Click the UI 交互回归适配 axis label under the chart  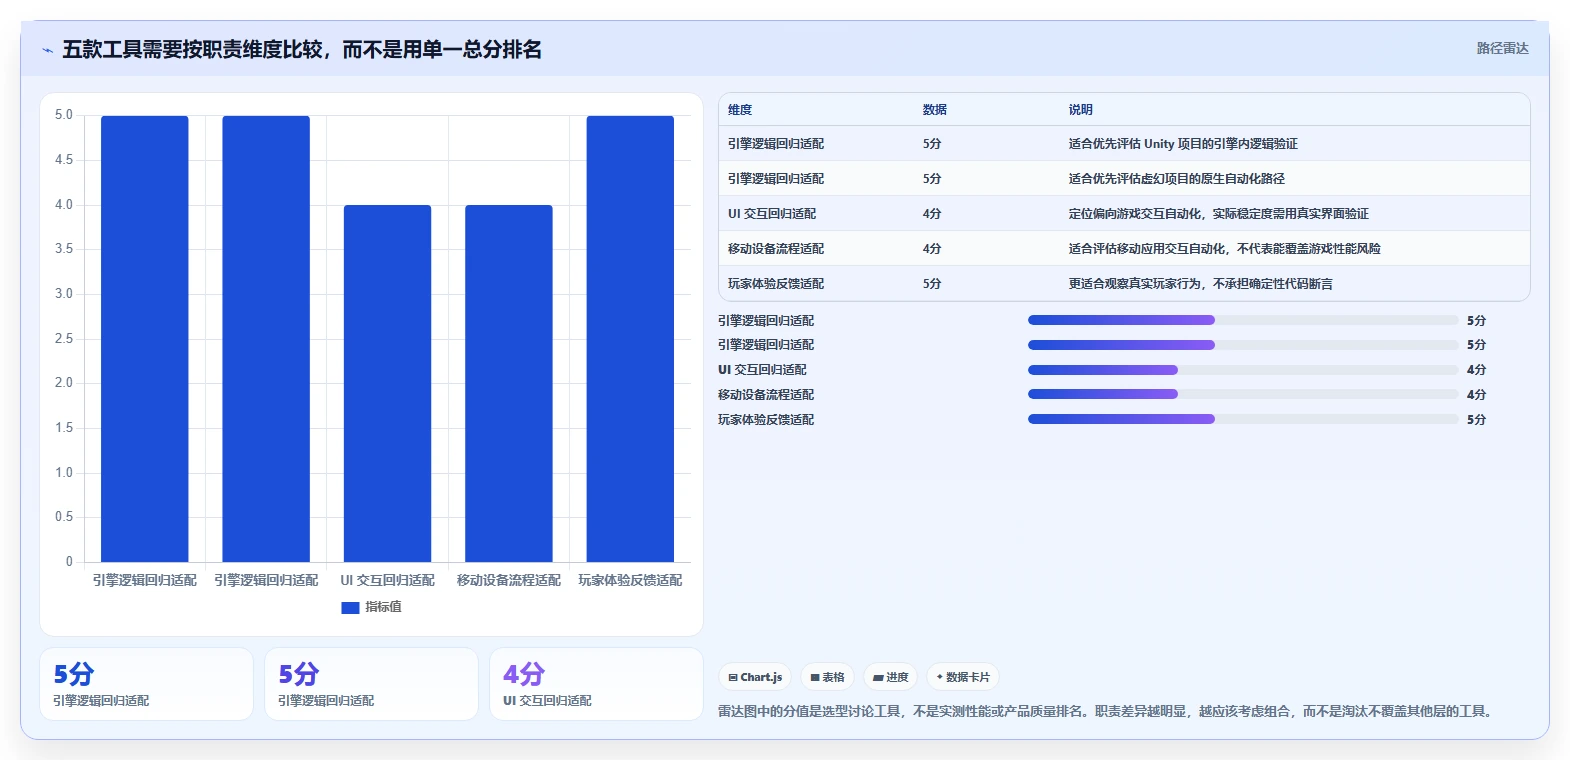[387, 580]
